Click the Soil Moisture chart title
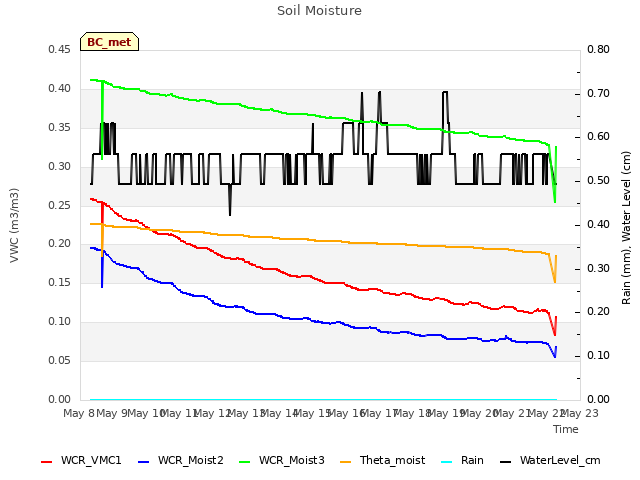The width and height of the screenshot is (640, 480). point(319,11)
